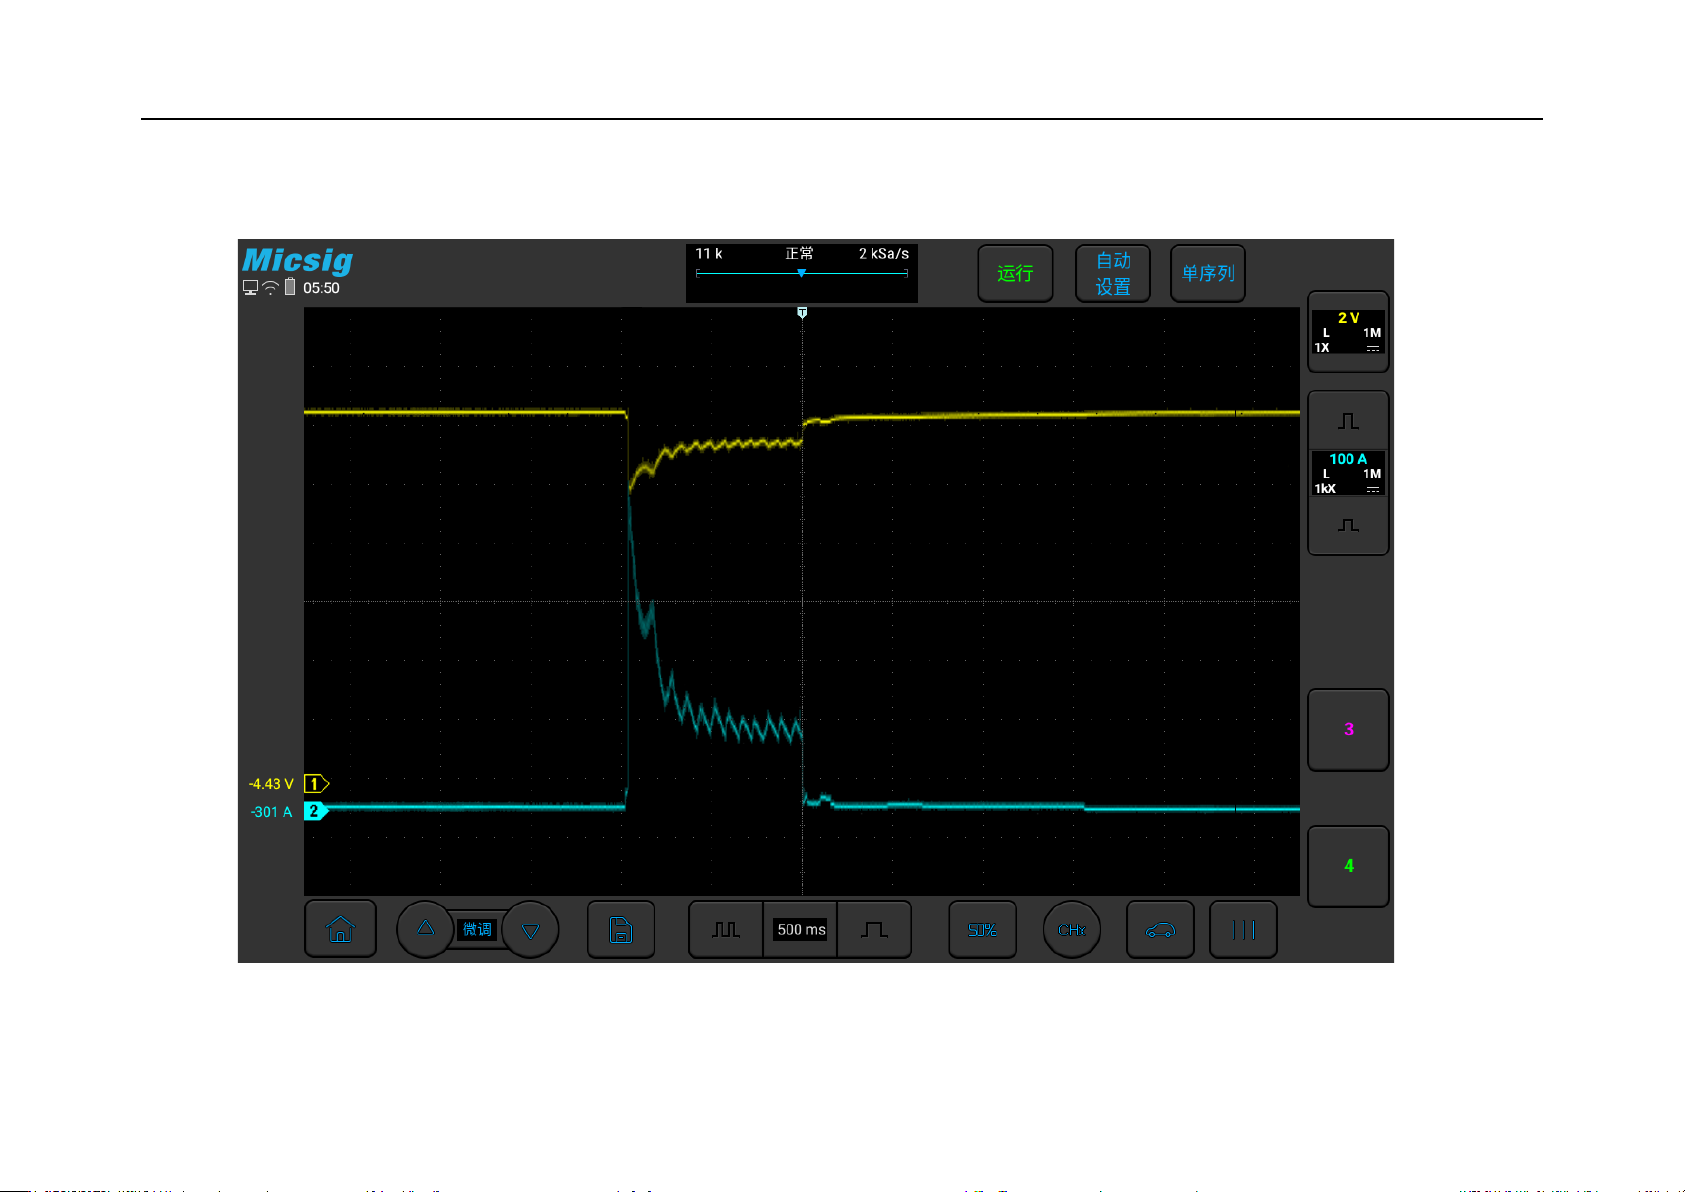Open channel 2 100 A settings

1348,473
